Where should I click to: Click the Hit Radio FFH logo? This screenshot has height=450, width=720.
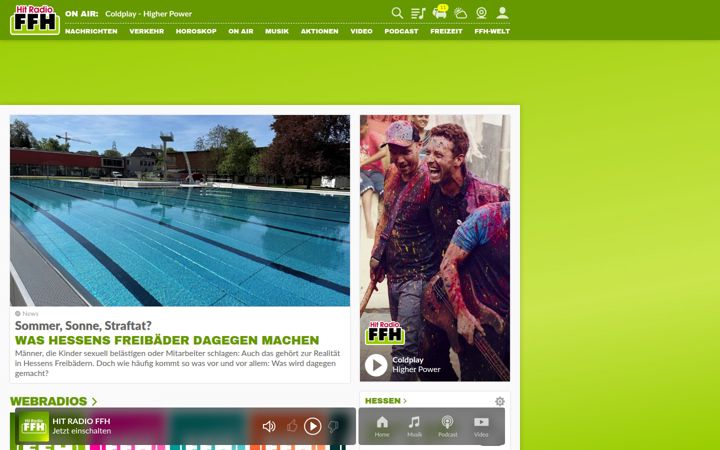35,20
